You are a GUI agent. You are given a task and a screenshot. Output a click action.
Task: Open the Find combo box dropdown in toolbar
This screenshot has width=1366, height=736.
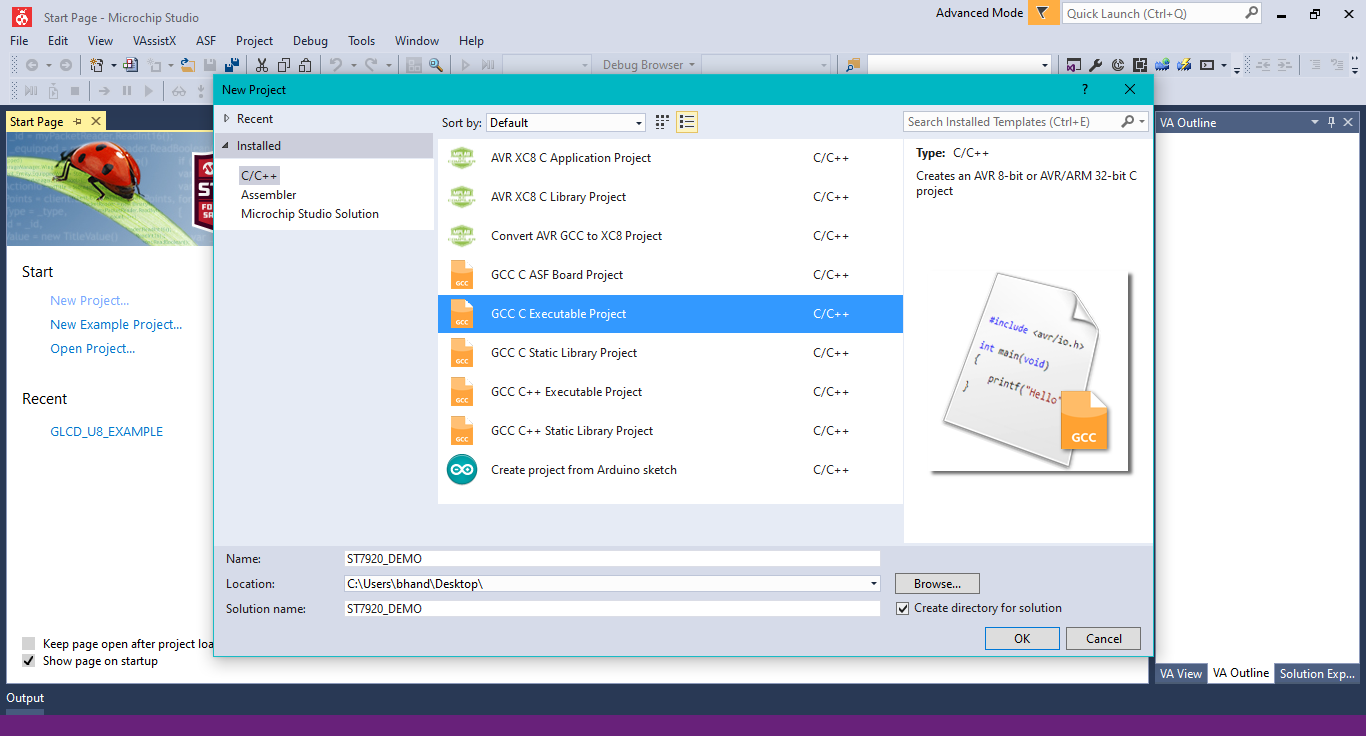tap(1045, 65)
